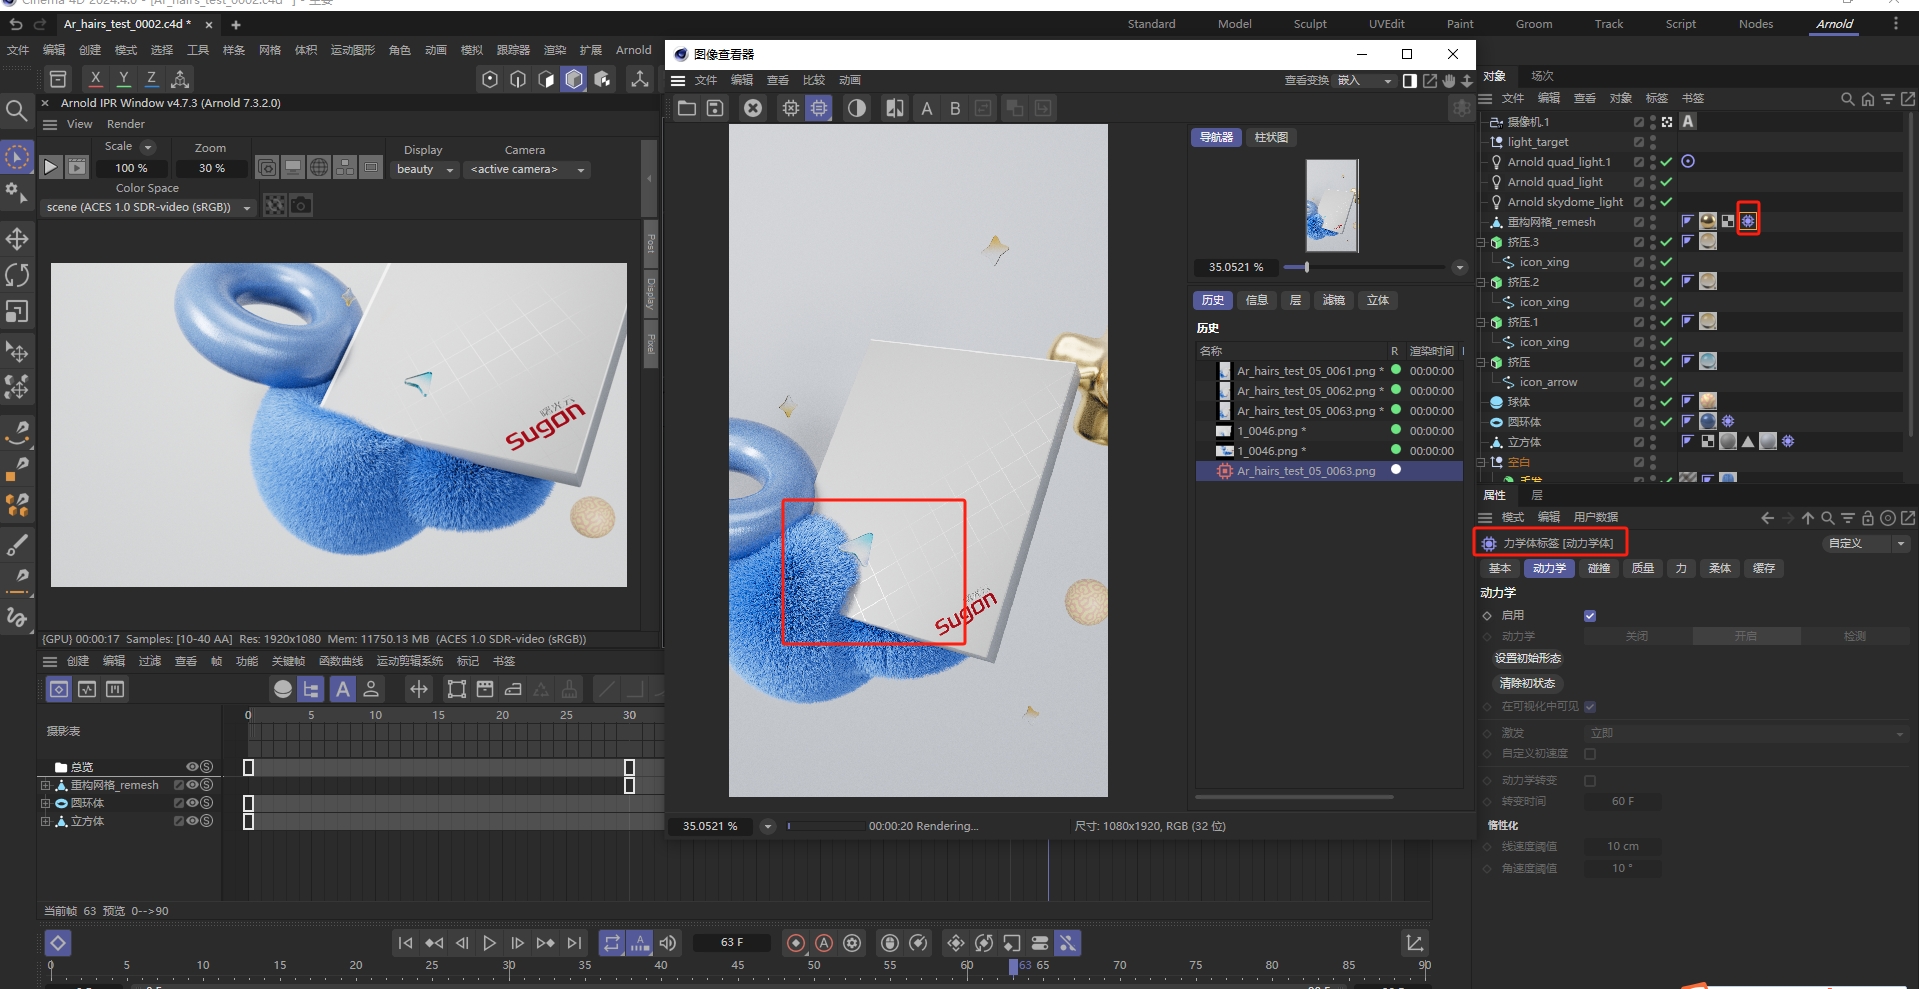
Task: Open the active camera dropdown
Action: pyautogui.click(x=527, y=169)
